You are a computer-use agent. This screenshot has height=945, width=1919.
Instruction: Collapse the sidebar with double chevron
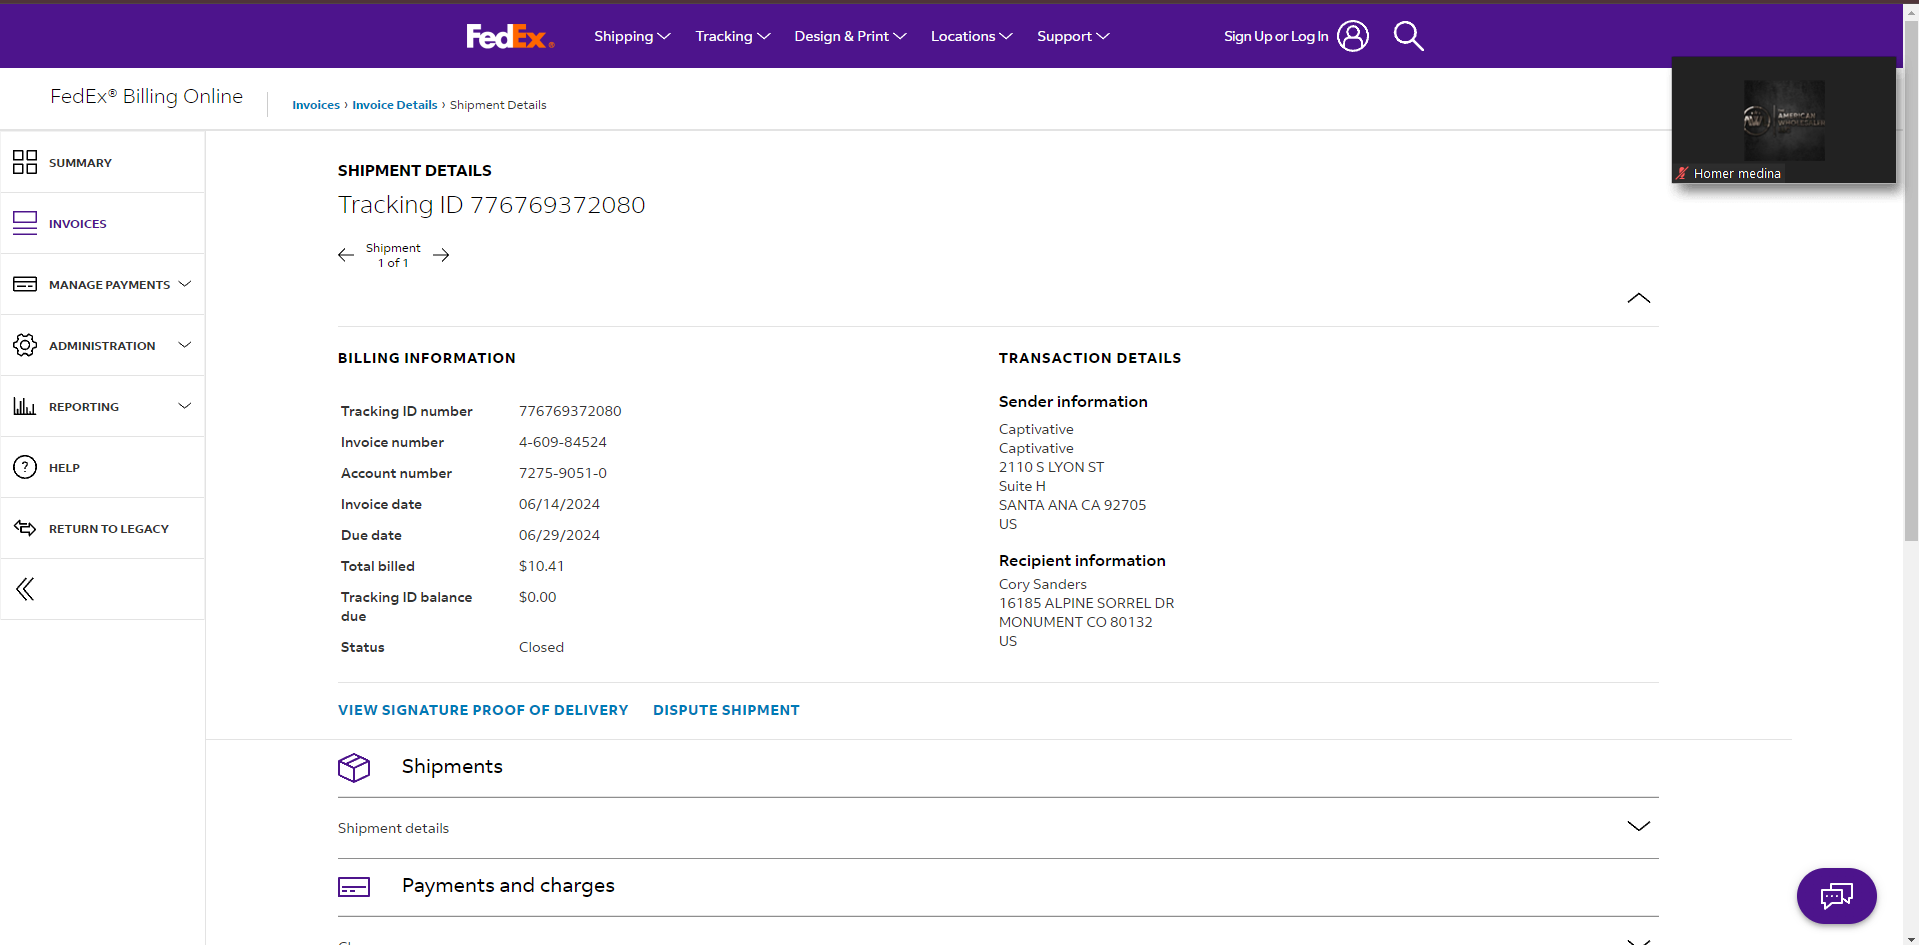click(x=25, y=589)
